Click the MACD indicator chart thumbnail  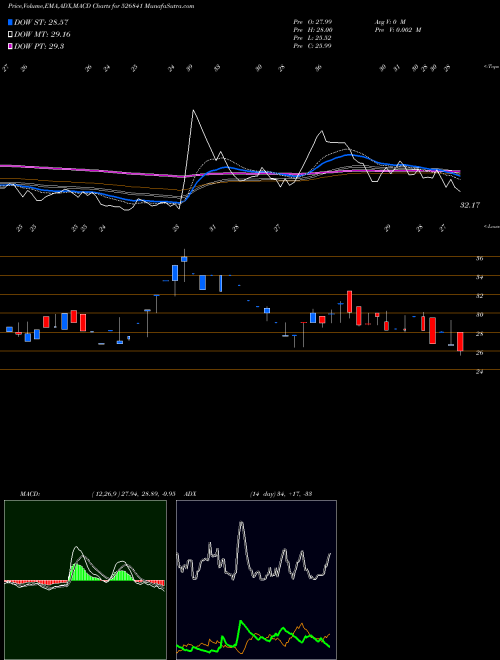click(85, 580)
